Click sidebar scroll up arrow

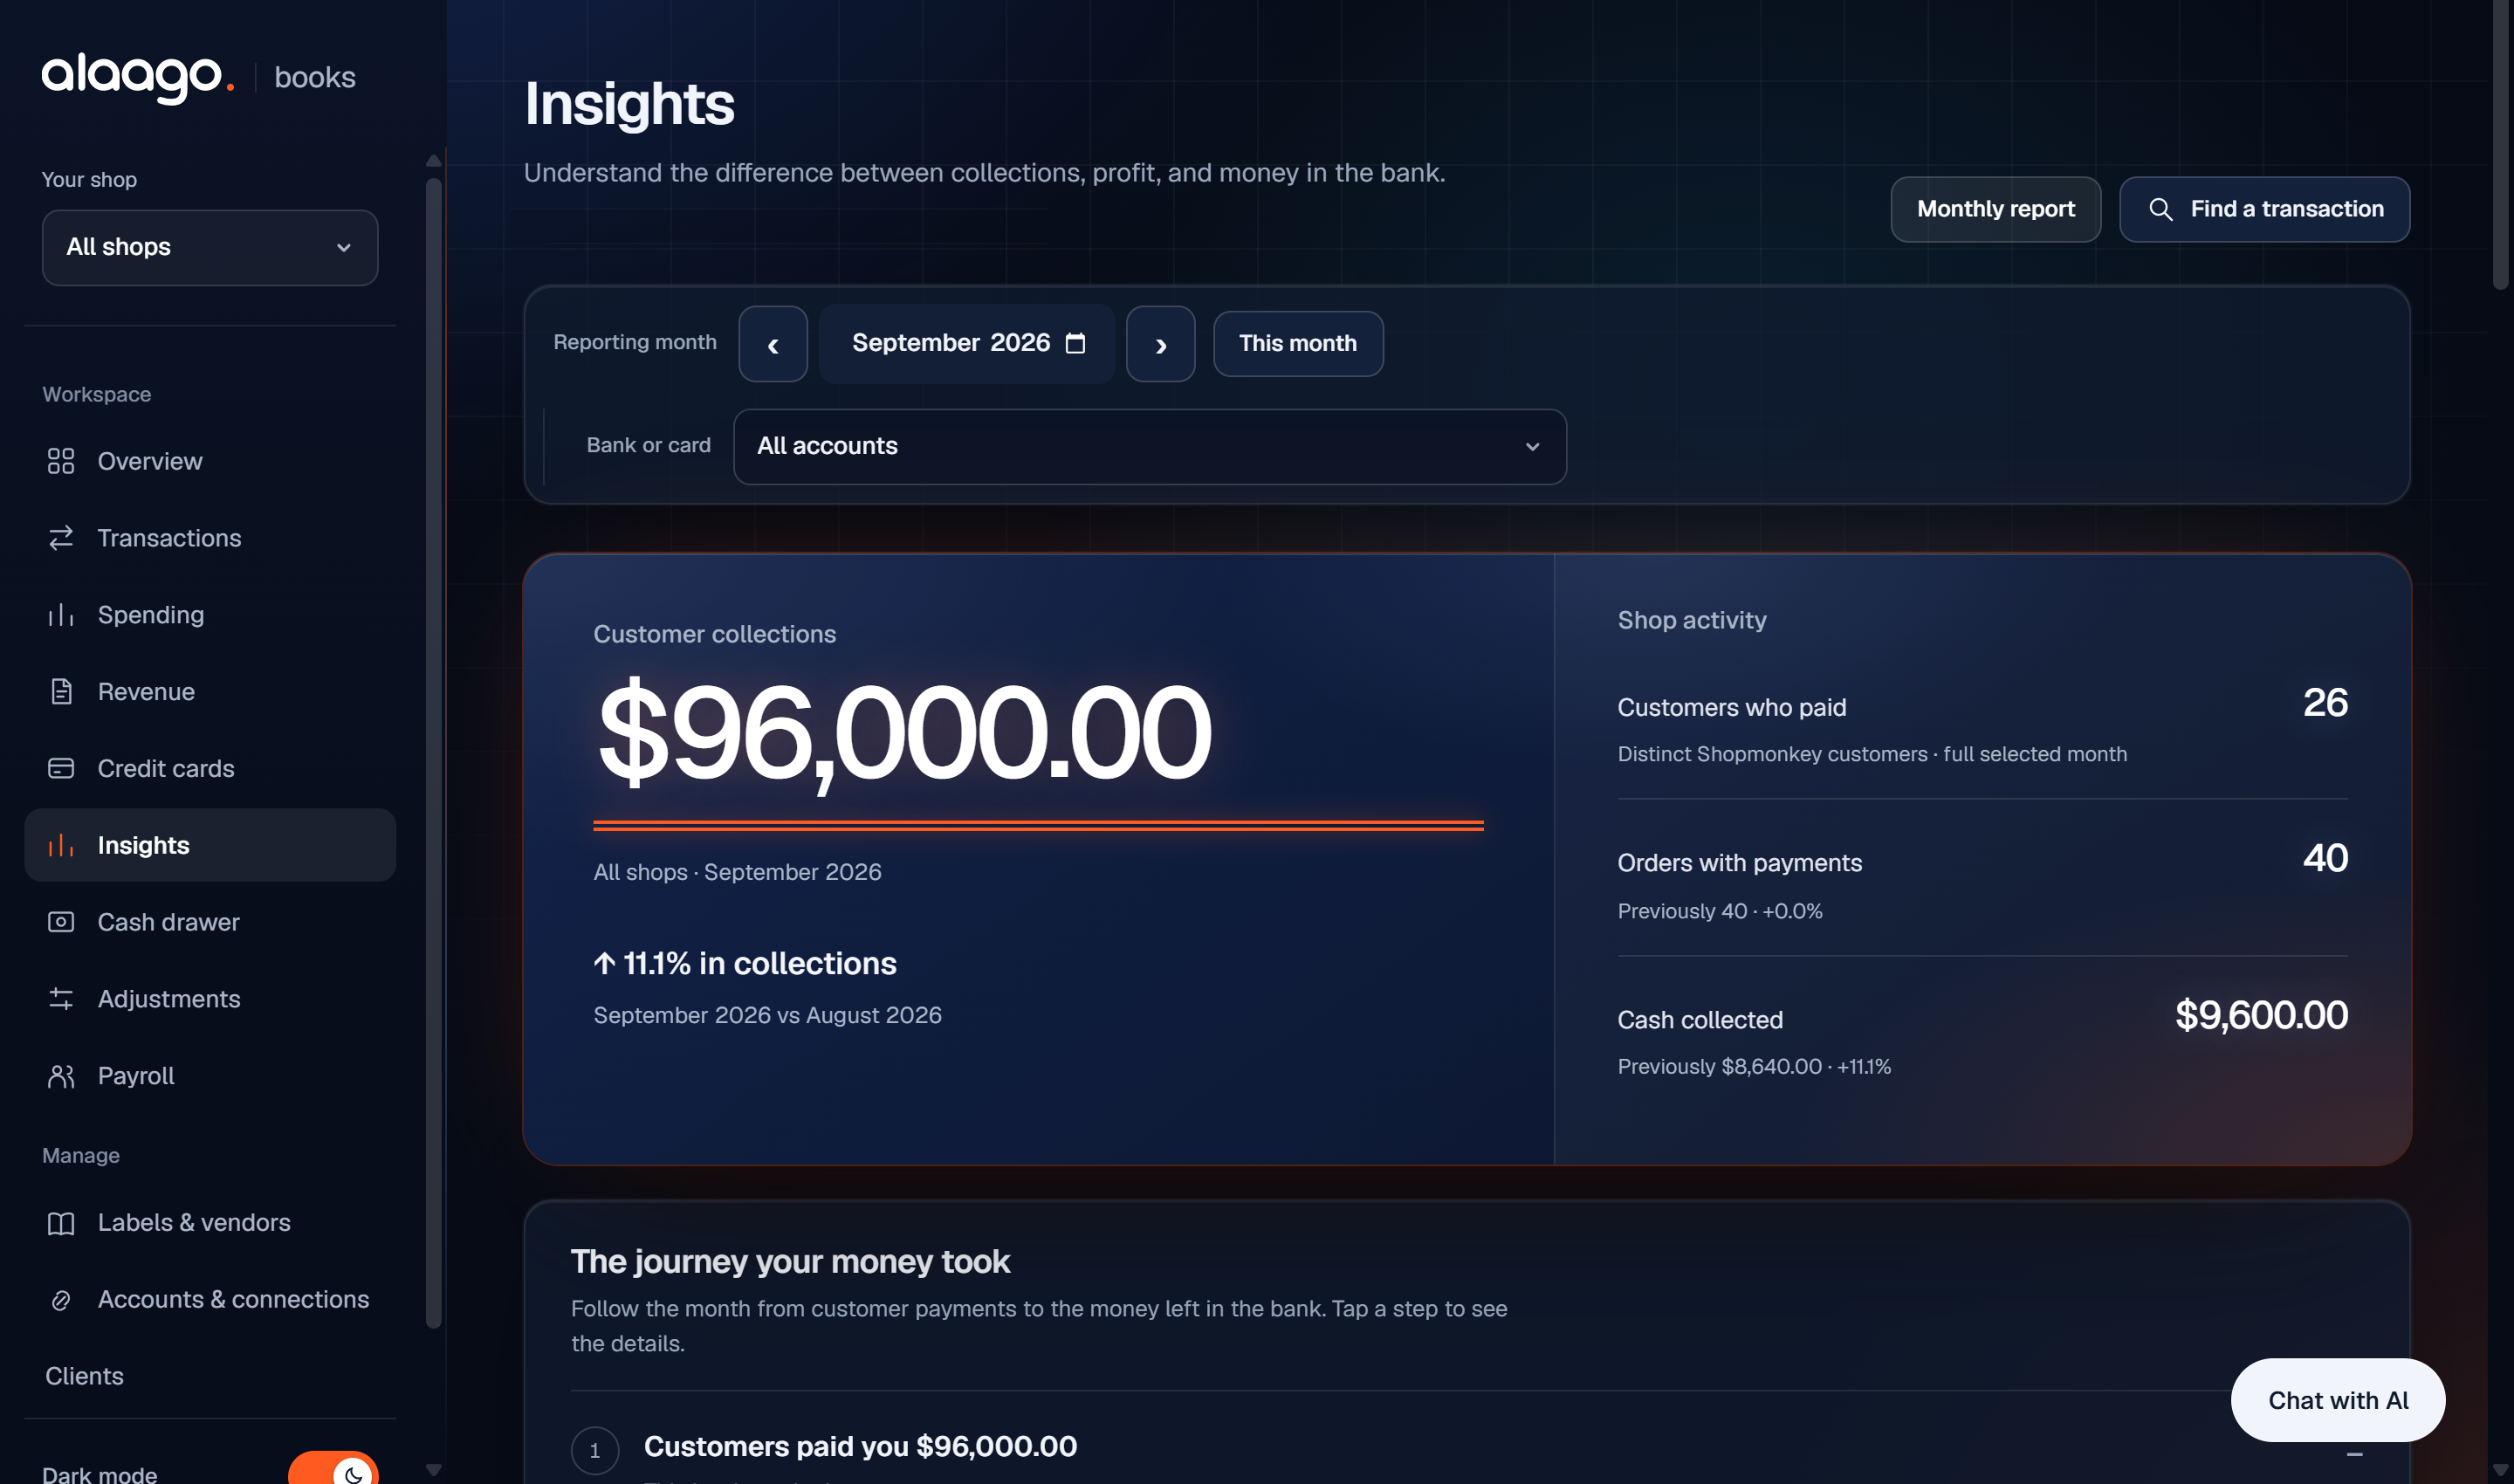pos(433,161)
